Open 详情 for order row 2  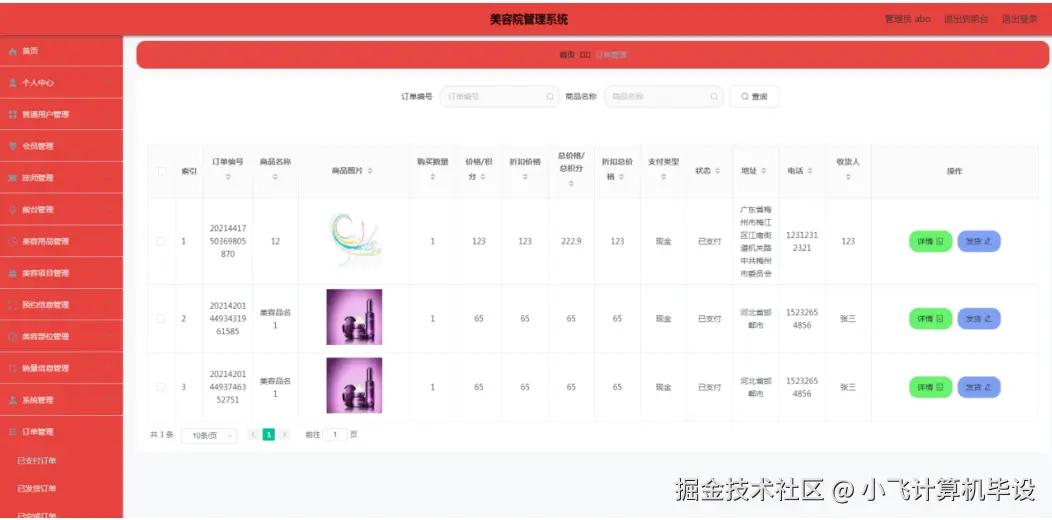pyautogui.click(x=930, y=319)
